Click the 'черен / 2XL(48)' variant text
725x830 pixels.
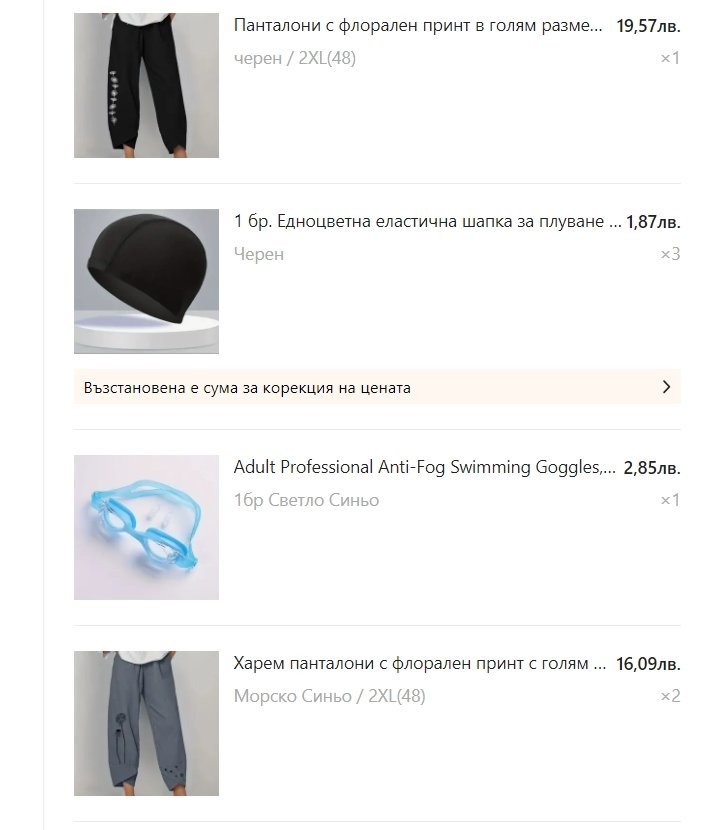[x=295, y=58]
